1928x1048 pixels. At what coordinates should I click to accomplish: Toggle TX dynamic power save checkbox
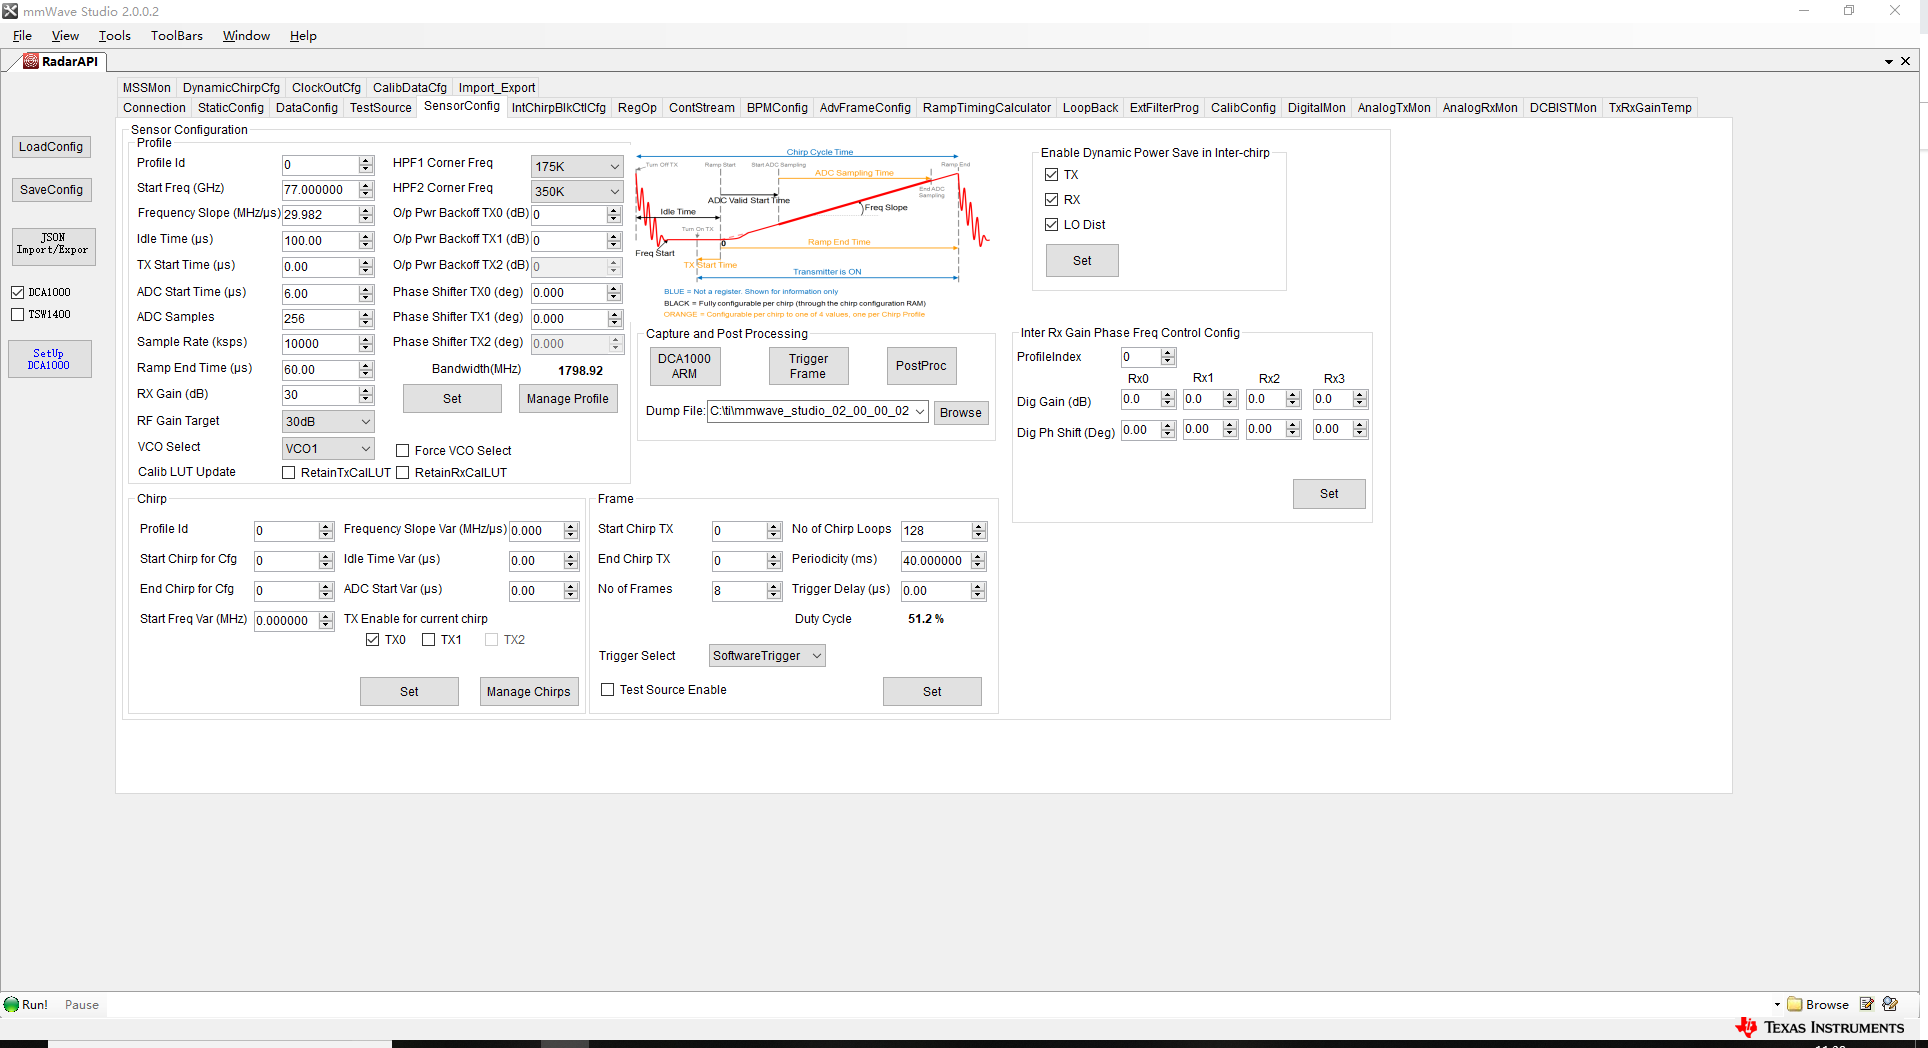(1051, 175)
